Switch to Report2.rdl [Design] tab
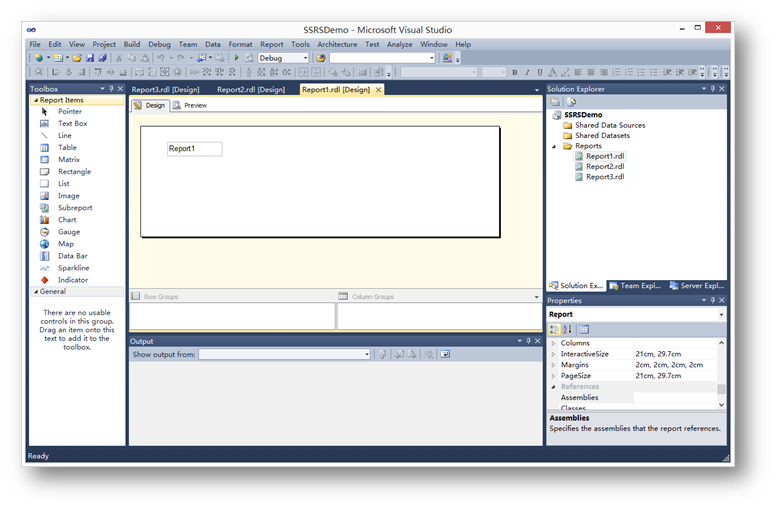The width and height of the screenshot is (777, 509). coord(251,90)
